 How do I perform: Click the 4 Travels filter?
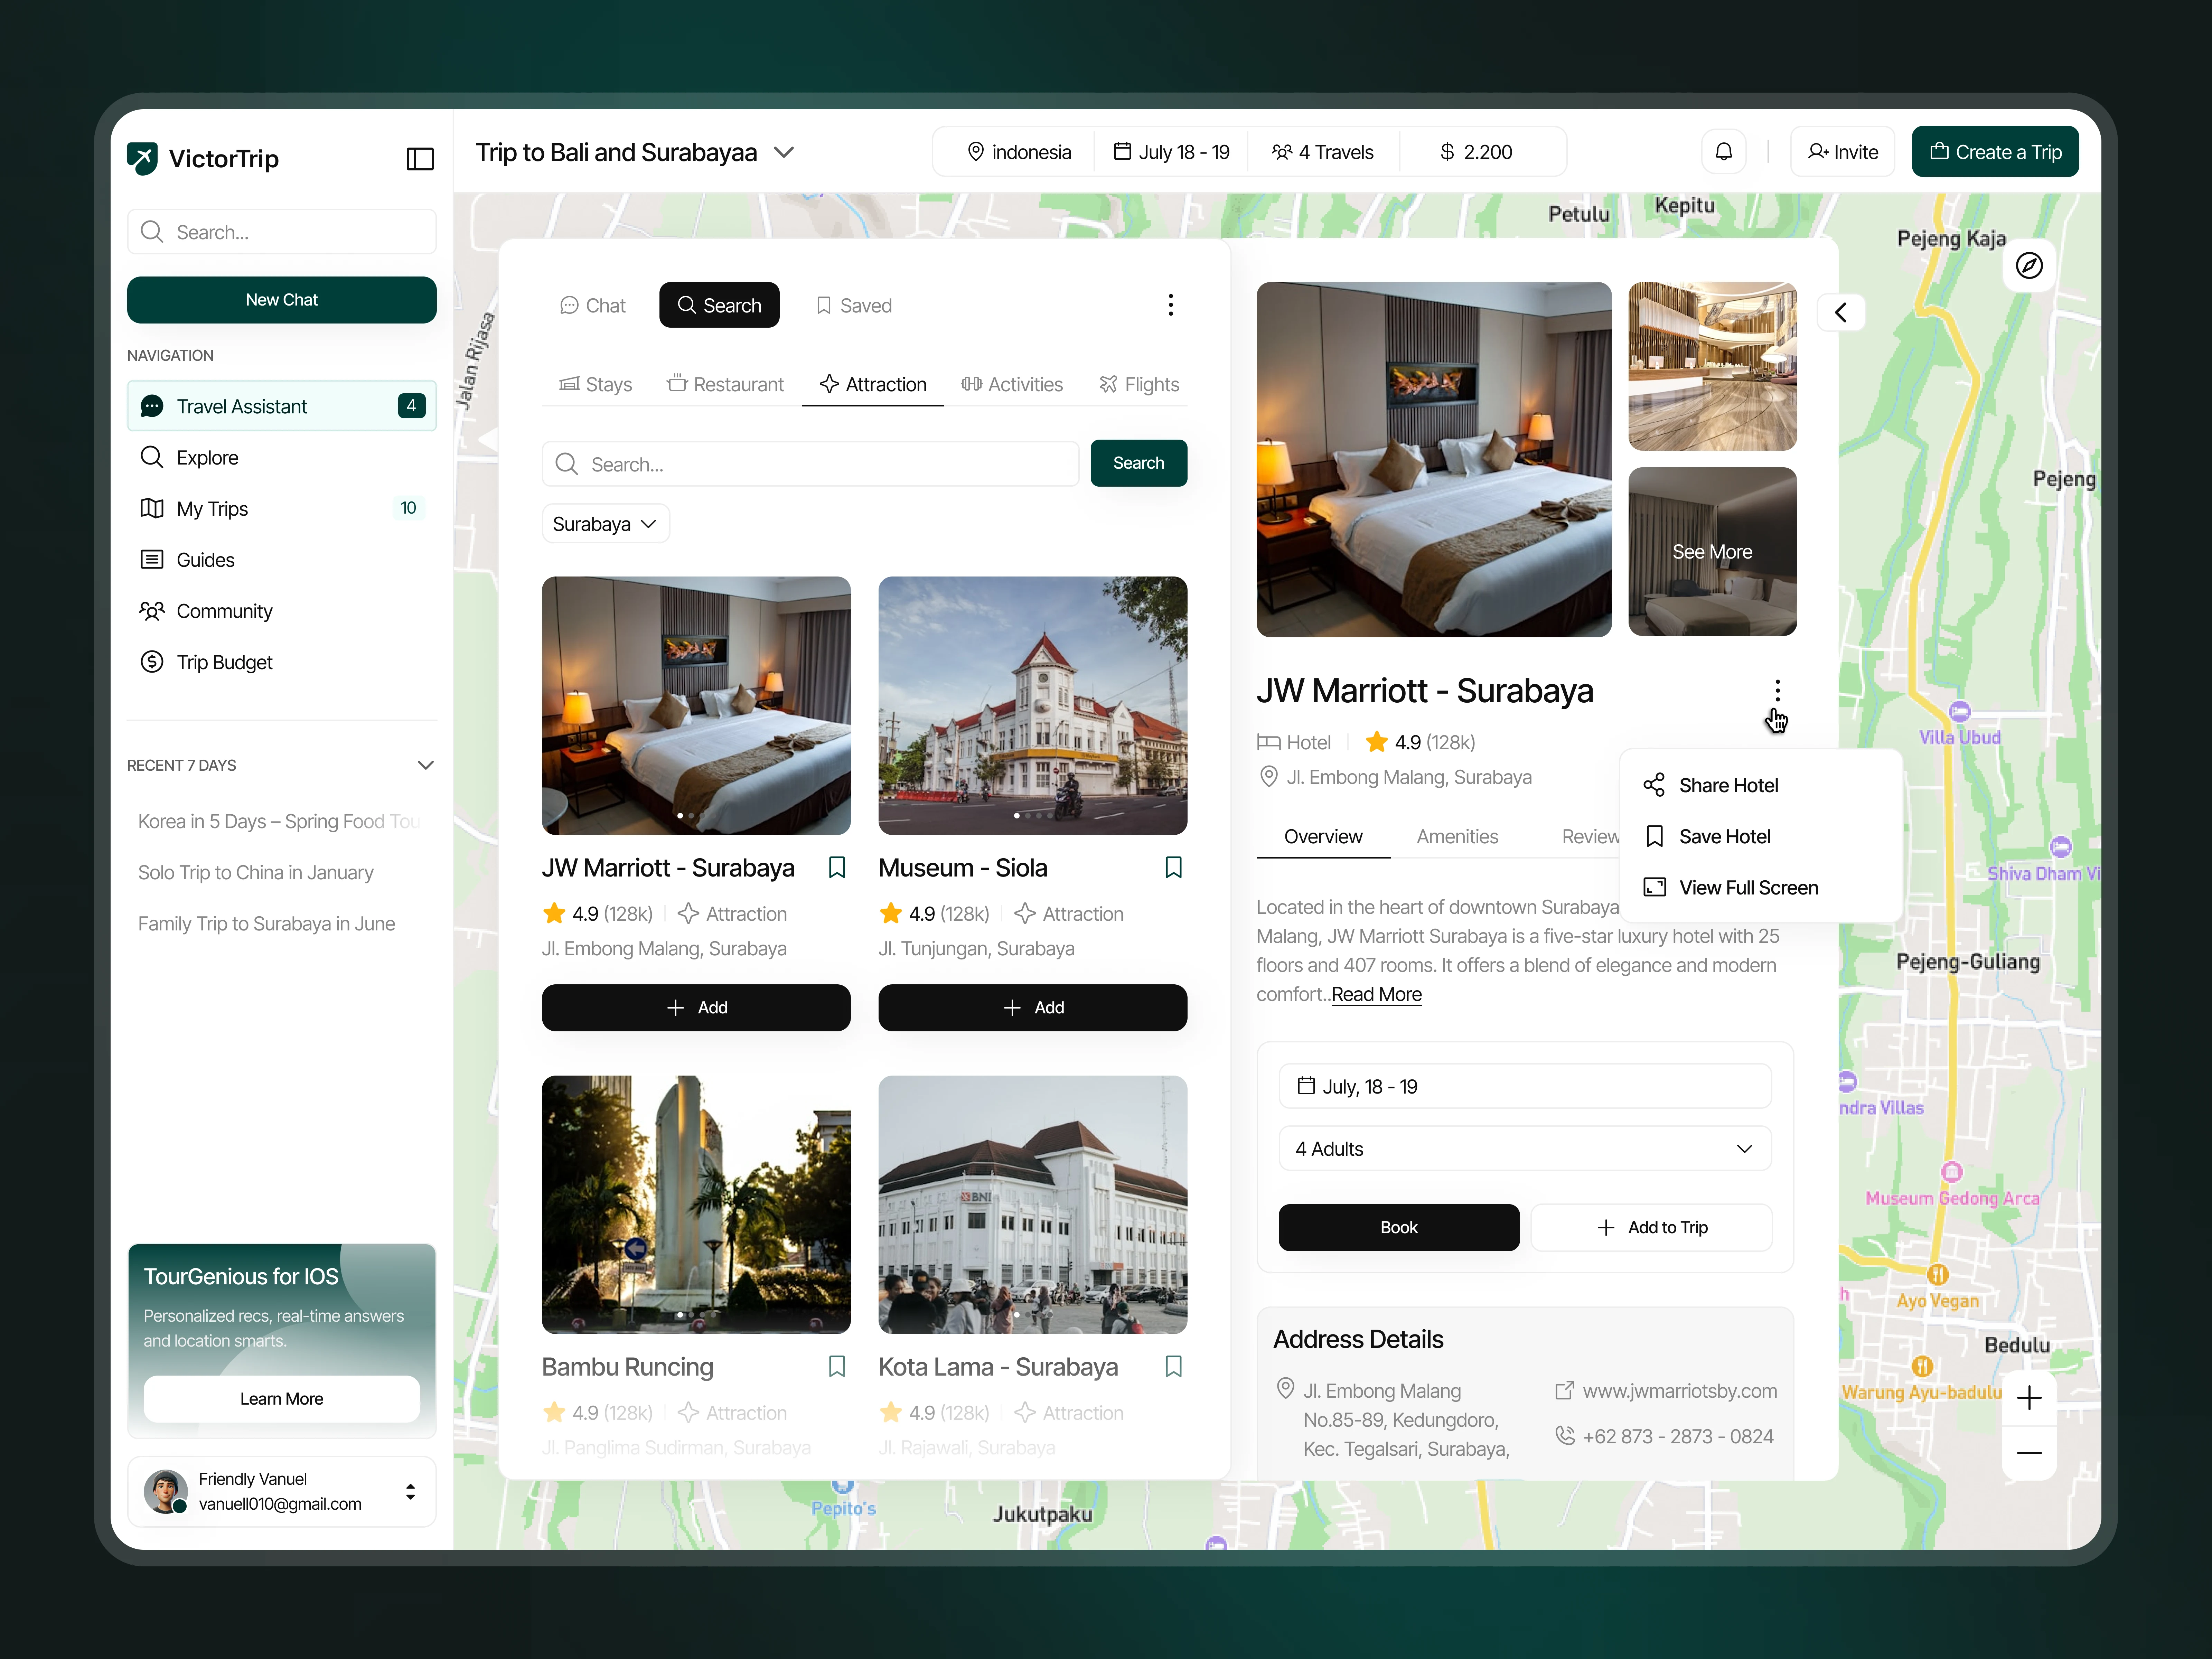coord(1323,152)
